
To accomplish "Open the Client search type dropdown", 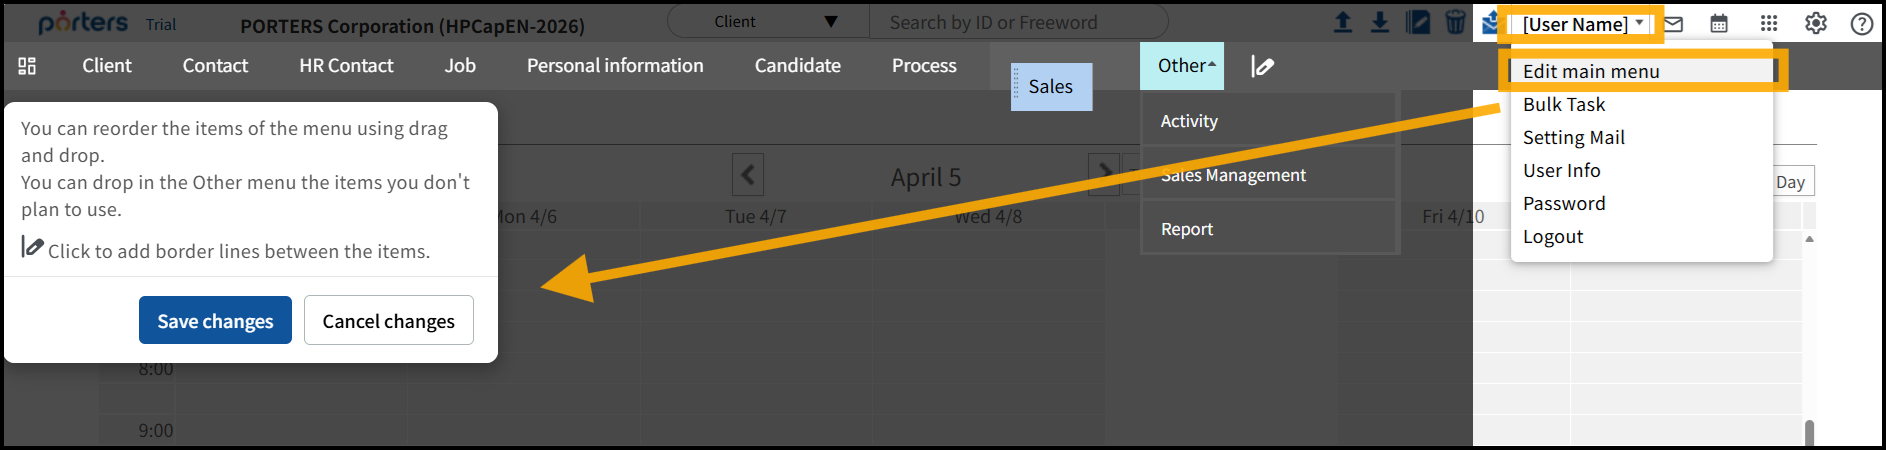I will (x=768, y=22).
